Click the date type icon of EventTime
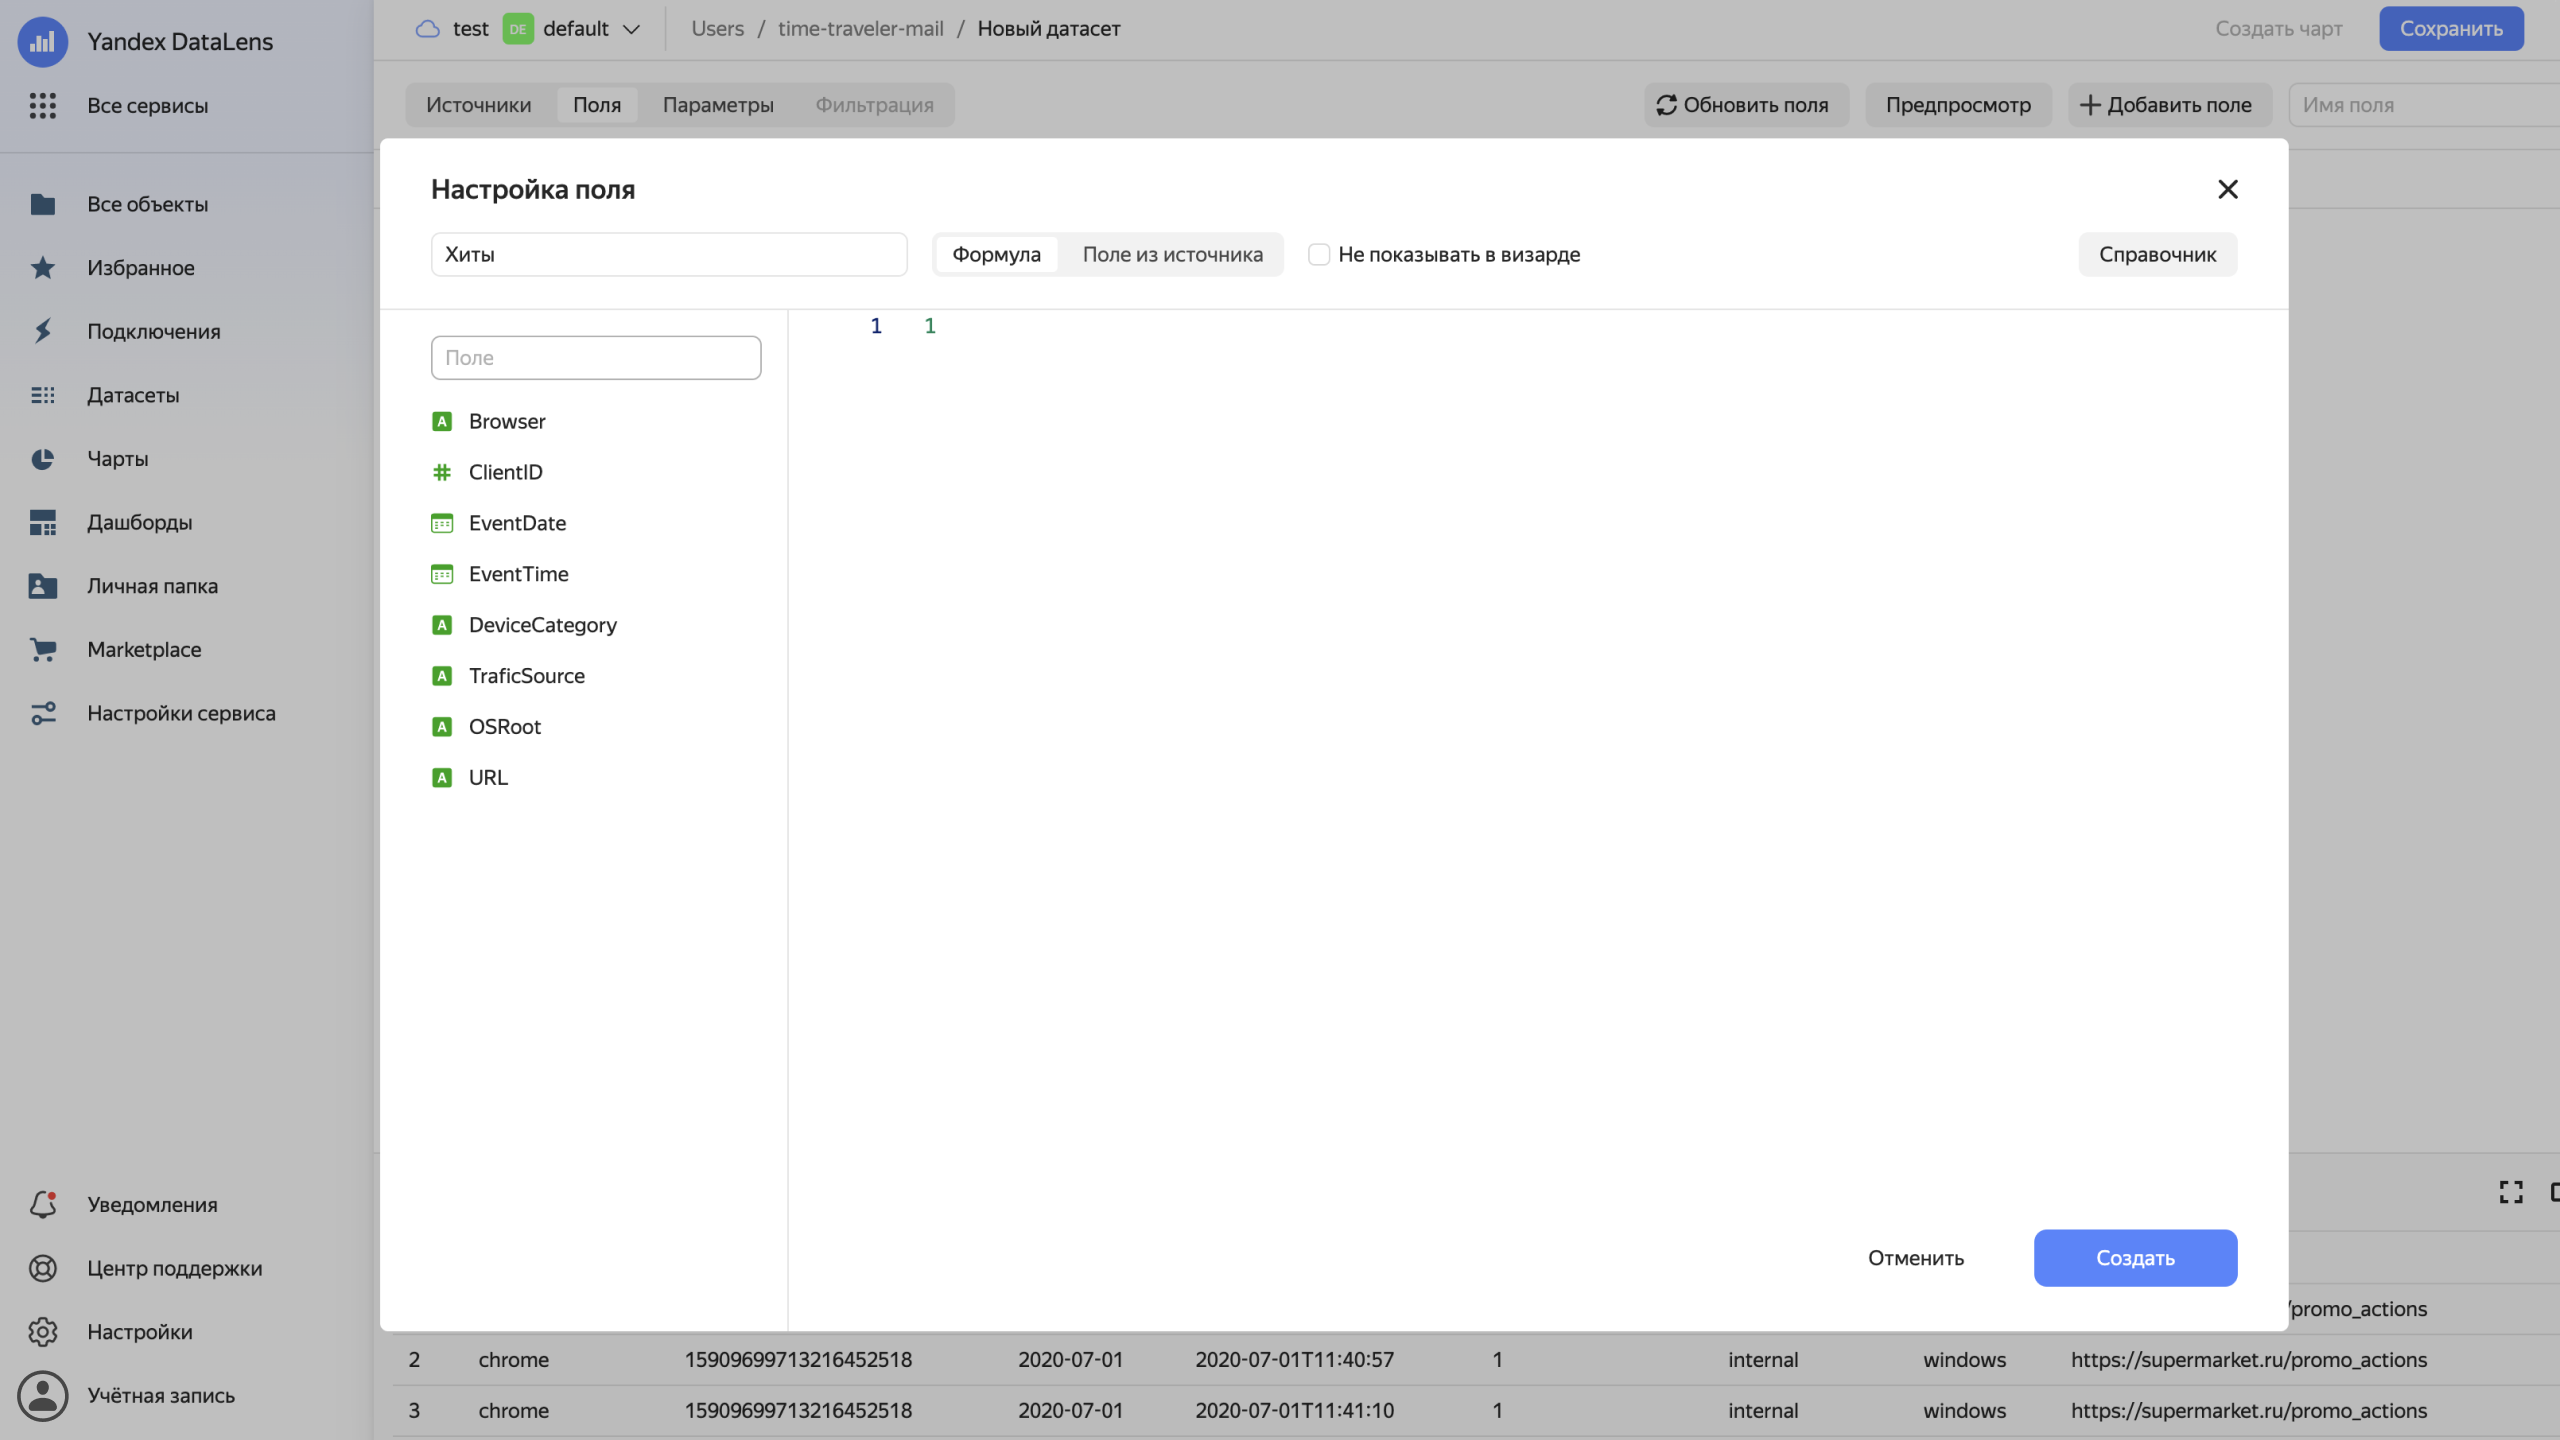The height and width of the screenshot is (1440, 2560). pyautogui.click(x=441, y=574)
